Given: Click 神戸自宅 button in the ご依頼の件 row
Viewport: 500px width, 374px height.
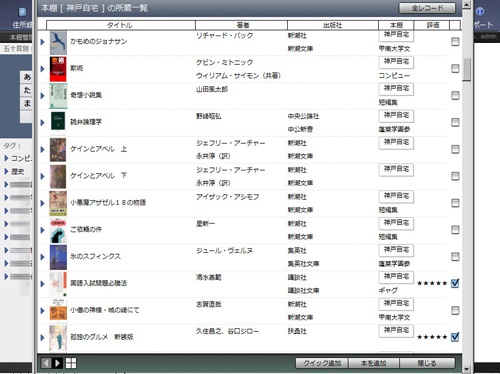Looking at the screenshot, I should point(396,223).
